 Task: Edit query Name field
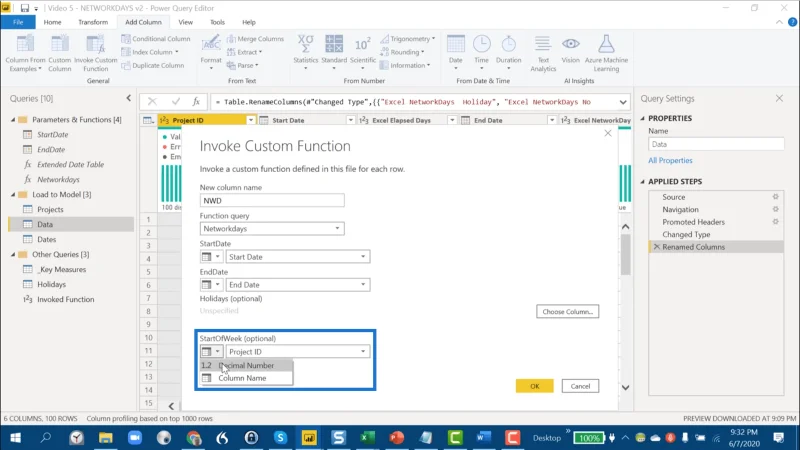tap(716, 144)
